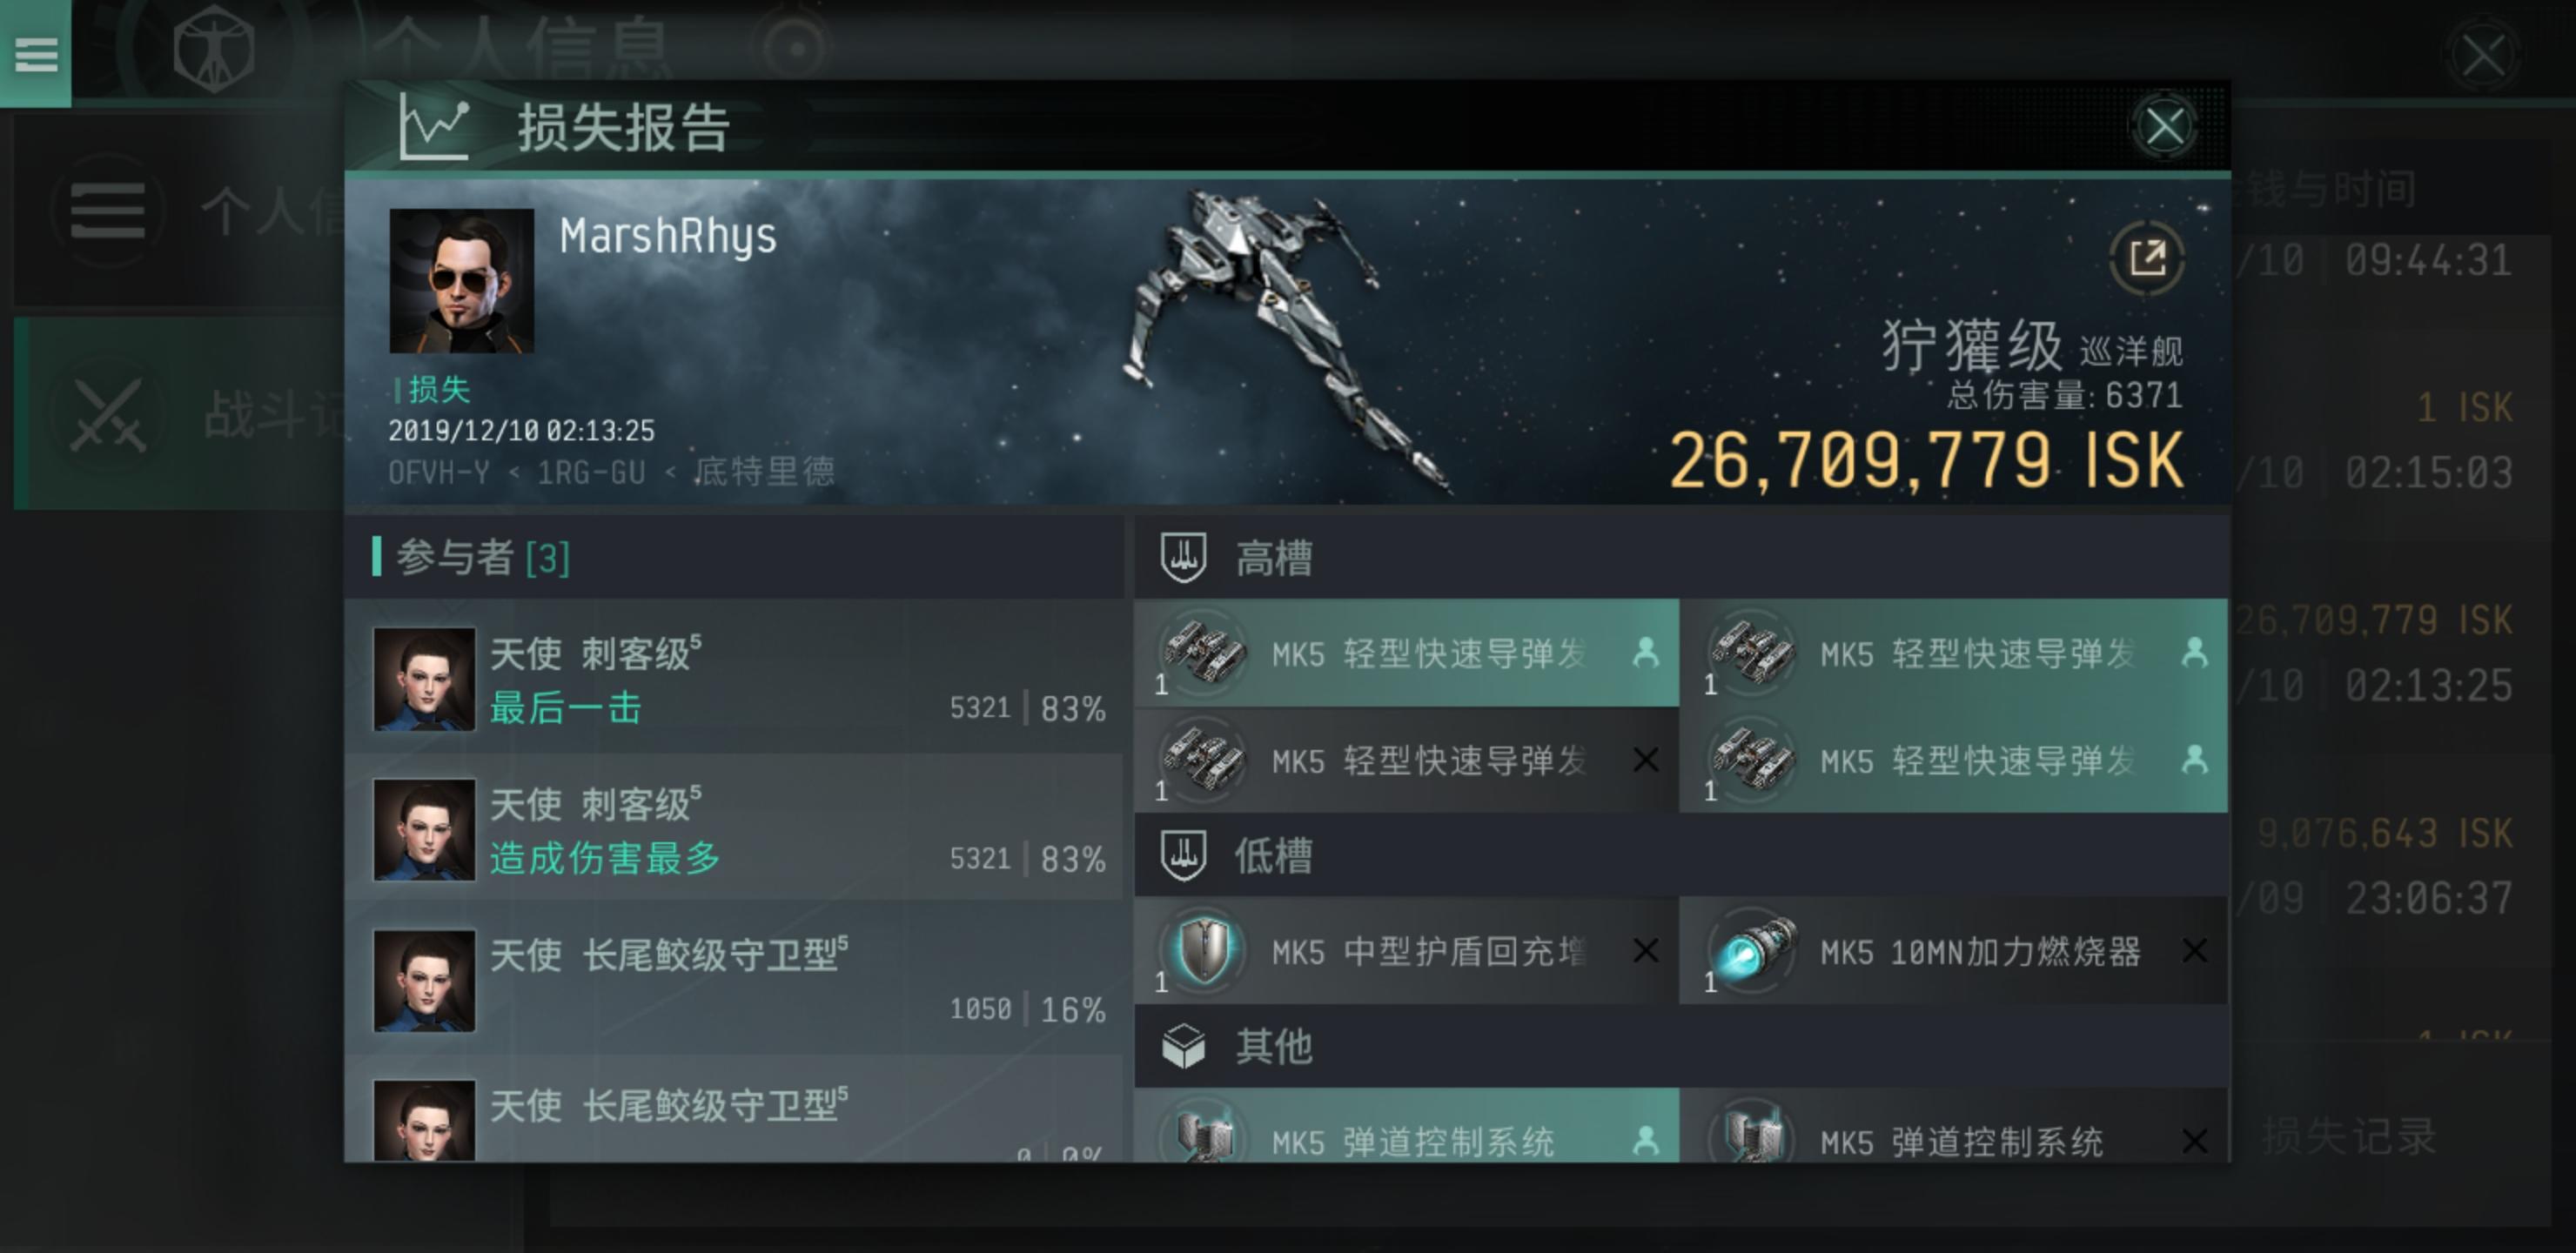Click the top-left dropped MK5 轻型快速导弹发 launcher

[x=1406, y=653]
